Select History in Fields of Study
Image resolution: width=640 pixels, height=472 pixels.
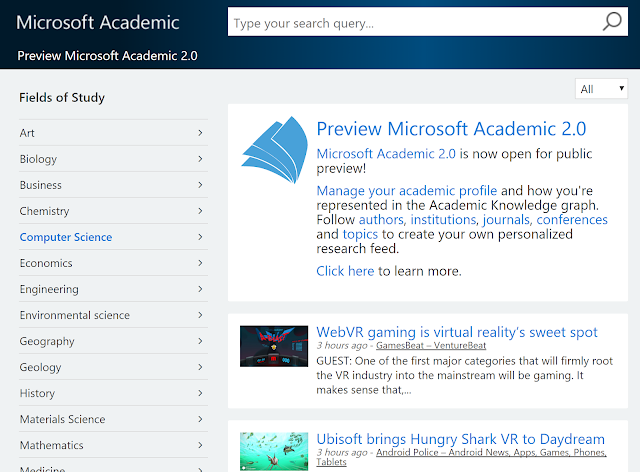pos(37,394)
